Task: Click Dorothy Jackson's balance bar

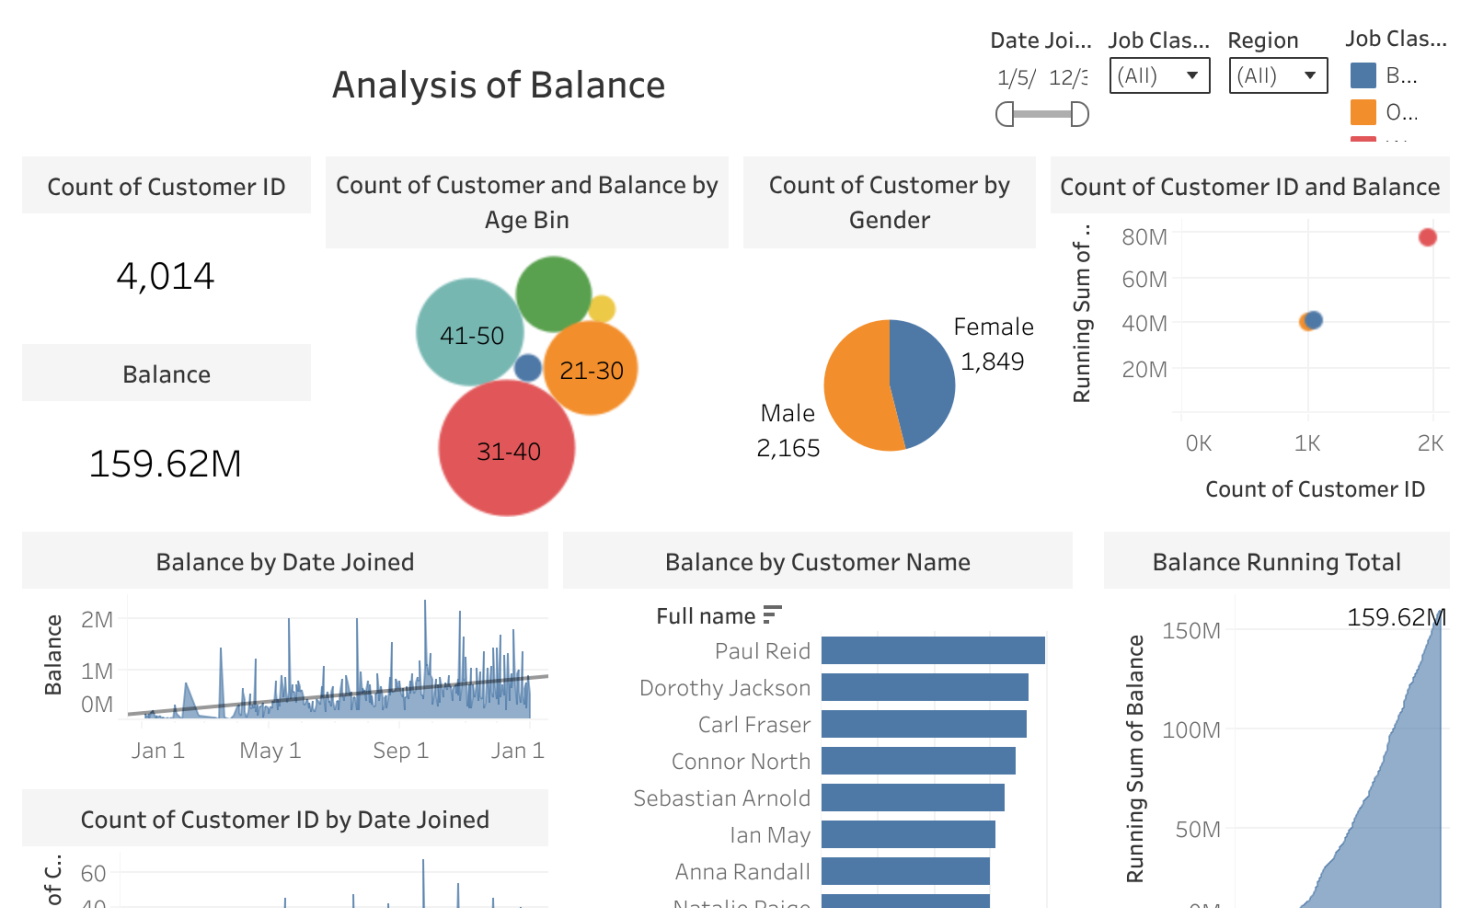Action: point(925,687)
